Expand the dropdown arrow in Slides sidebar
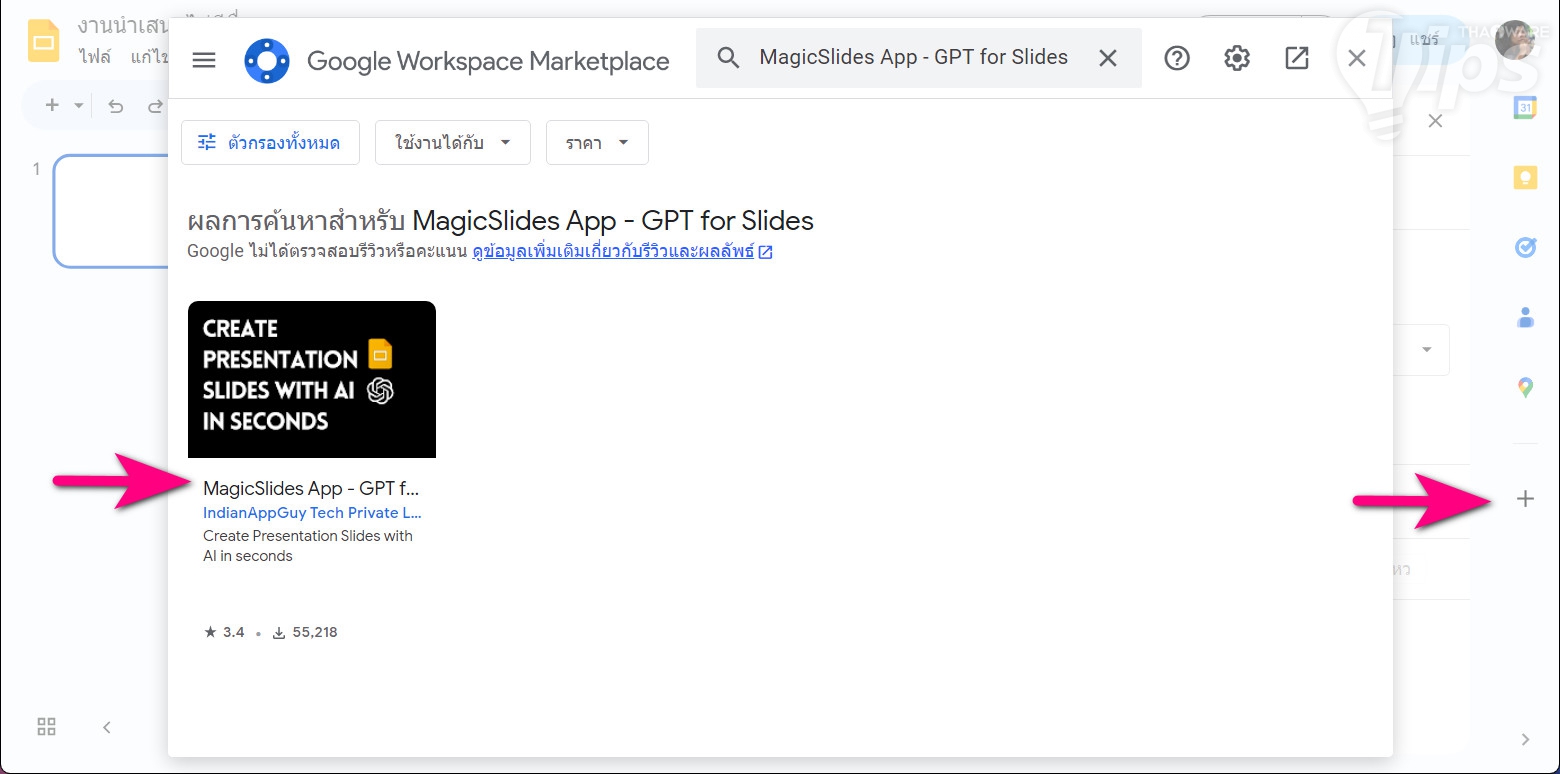1560x774 pixels. pos(1427,349)
